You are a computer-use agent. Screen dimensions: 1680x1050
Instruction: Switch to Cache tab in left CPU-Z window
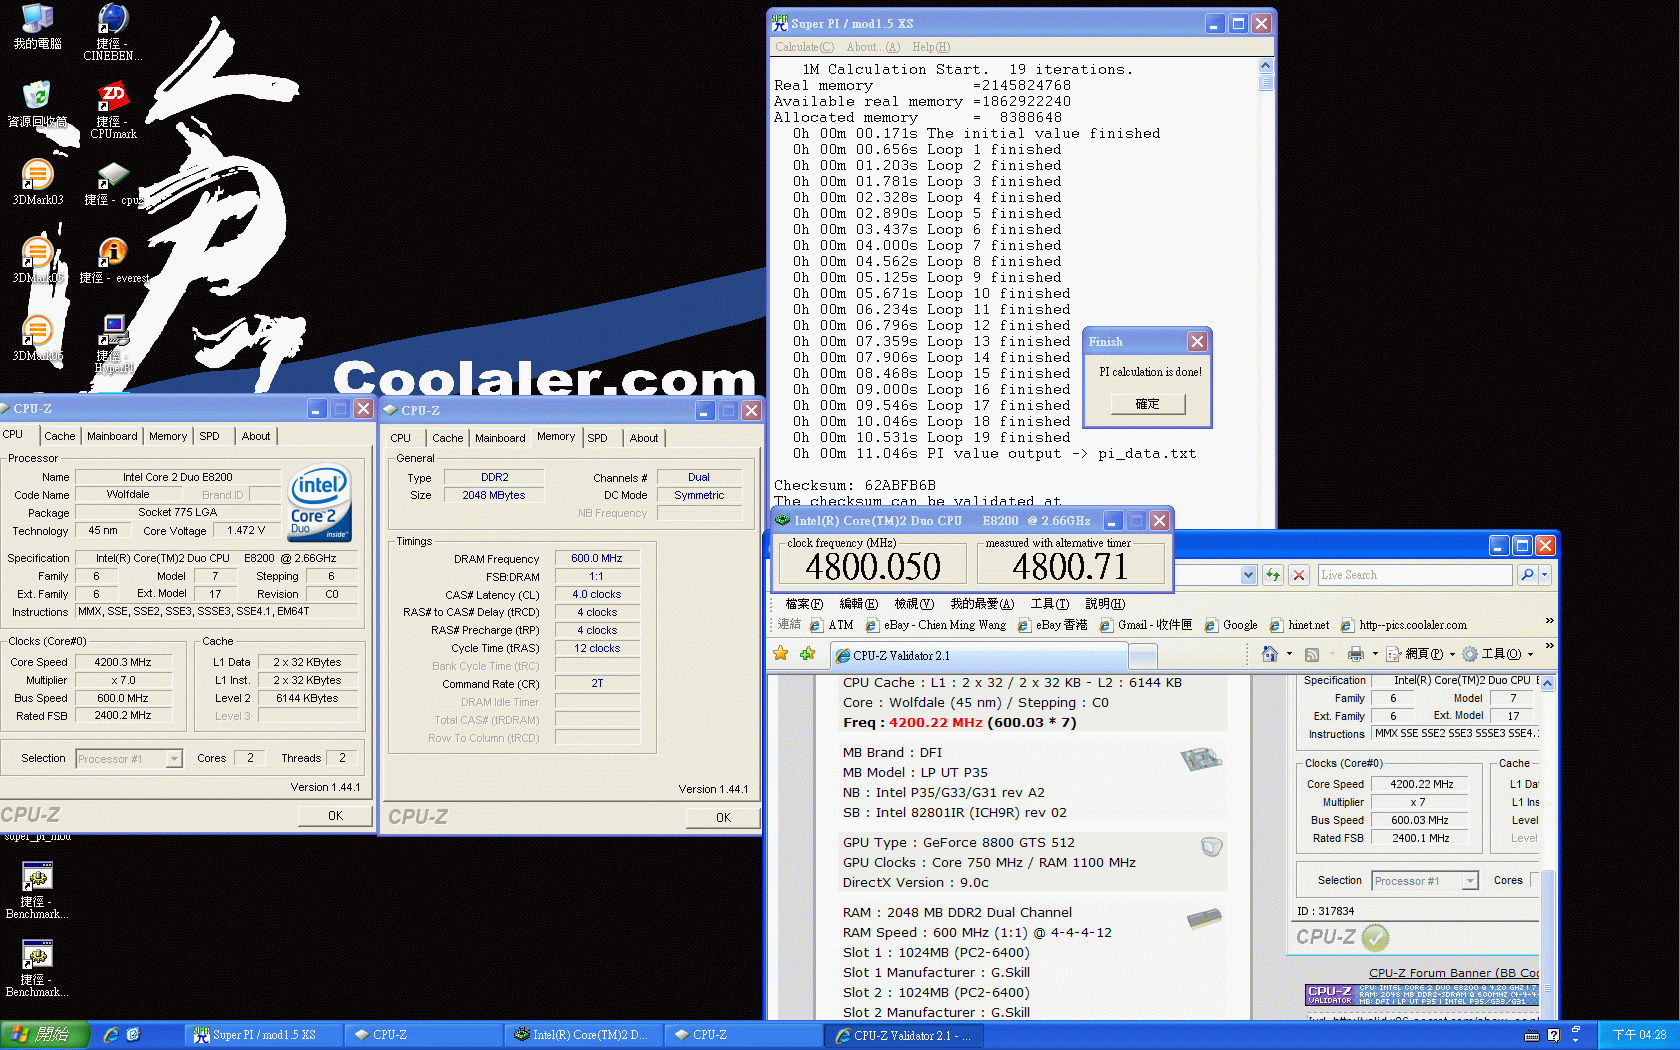tap(59, 436)
